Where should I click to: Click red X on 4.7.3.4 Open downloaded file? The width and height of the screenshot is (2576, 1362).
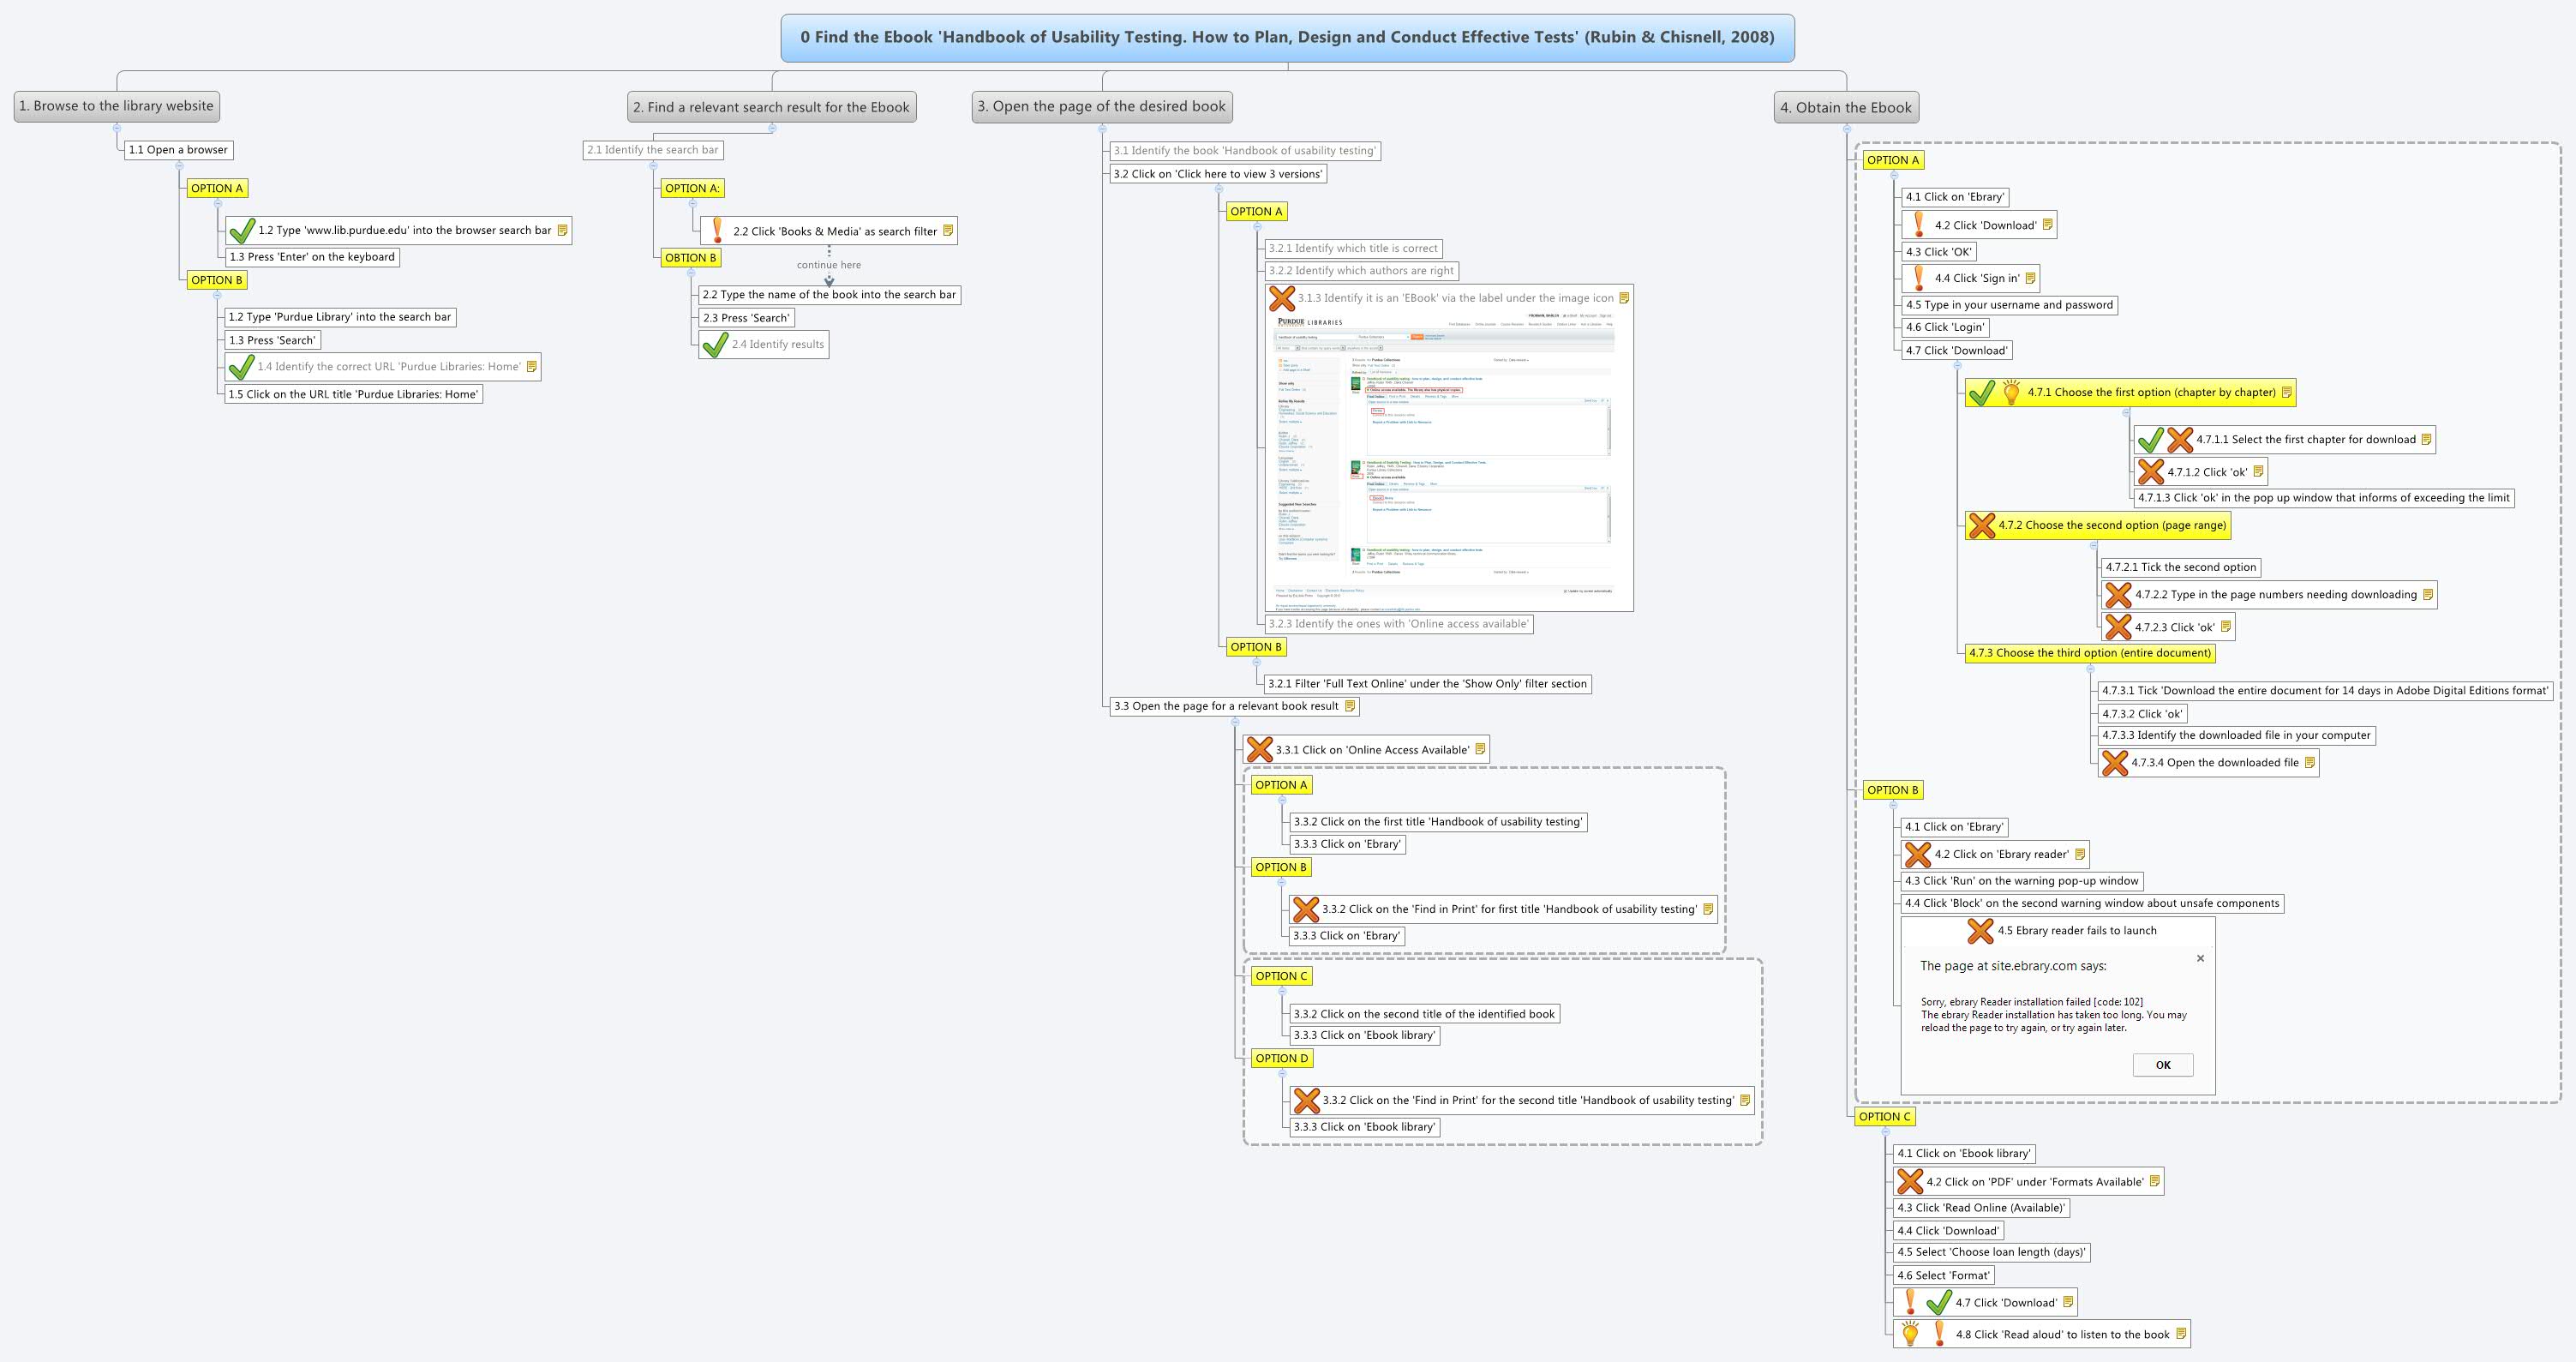pos(2114,763)
